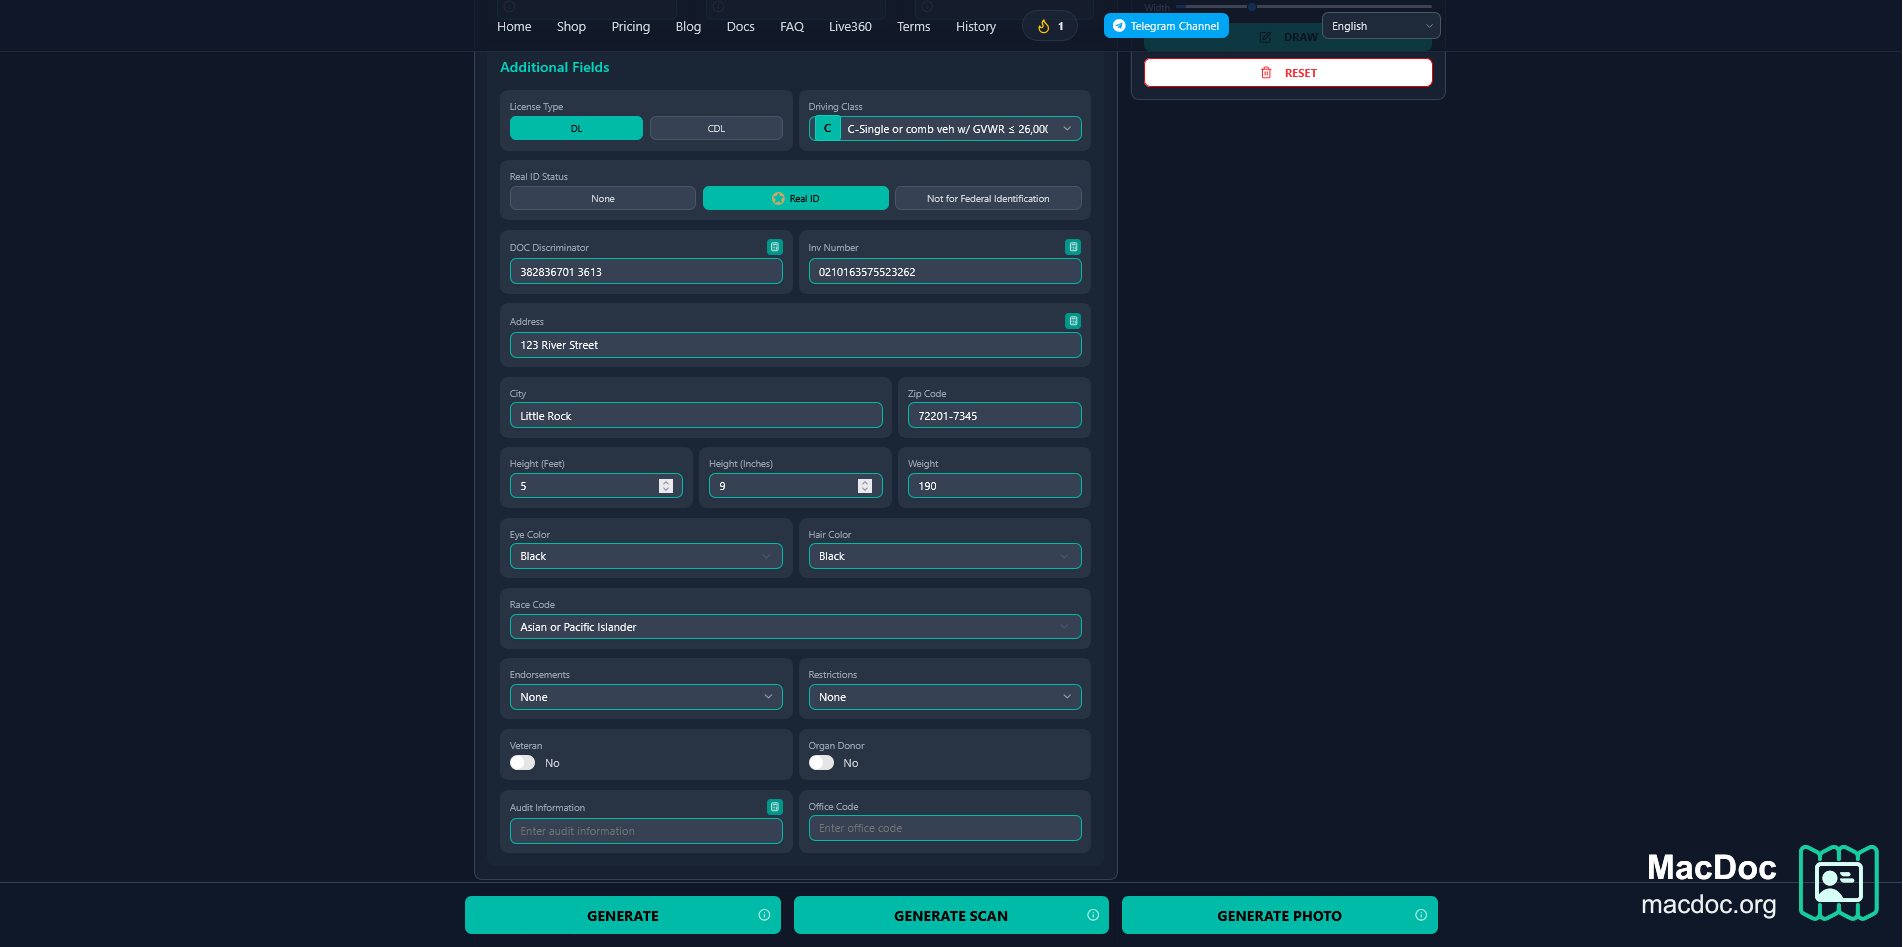Open the Restrictions dropdown
Image resolution: width=1903 pixels, height=947 pixels.
945,697
